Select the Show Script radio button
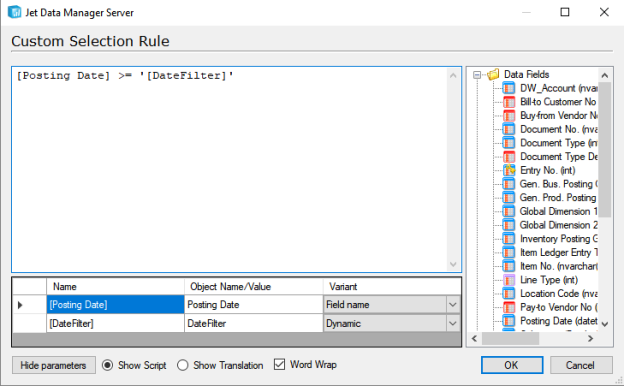Screen dimensions: 624x386 tap(107, 365)
